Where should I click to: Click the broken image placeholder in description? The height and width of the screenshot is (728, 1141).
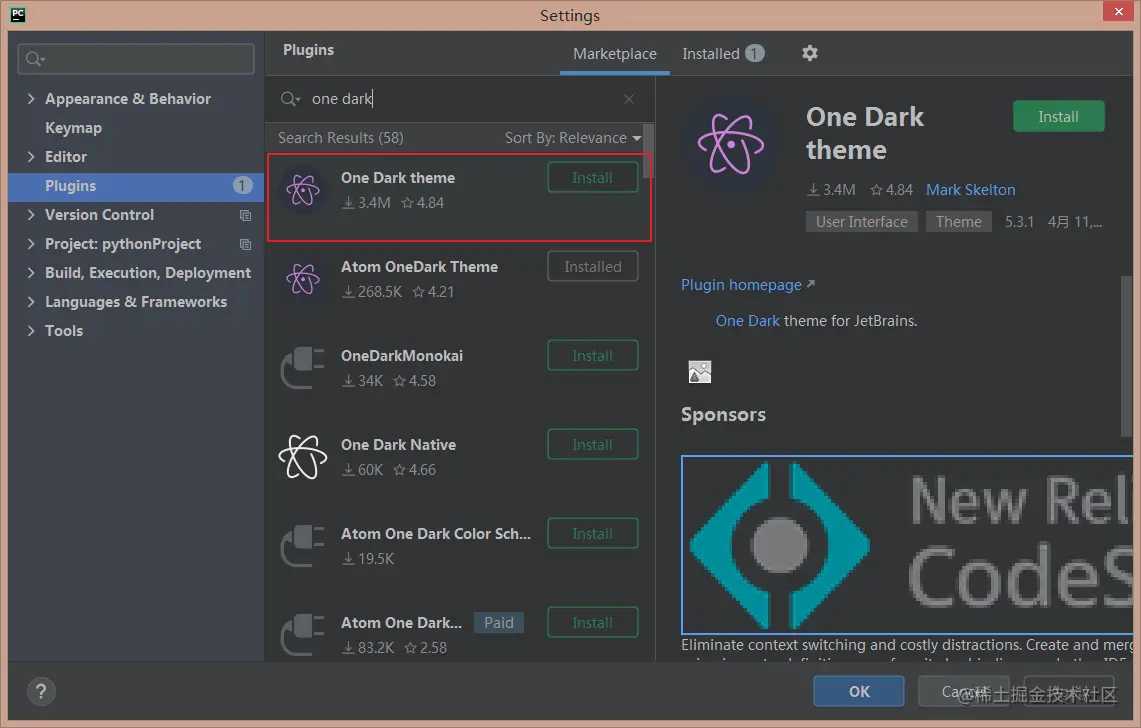point(700,372)
